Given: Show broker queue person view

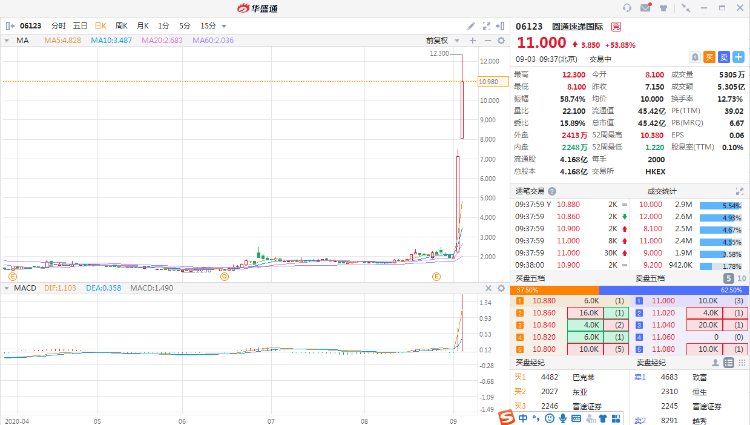Looking at the screenshot, I should tap(715, 363).
